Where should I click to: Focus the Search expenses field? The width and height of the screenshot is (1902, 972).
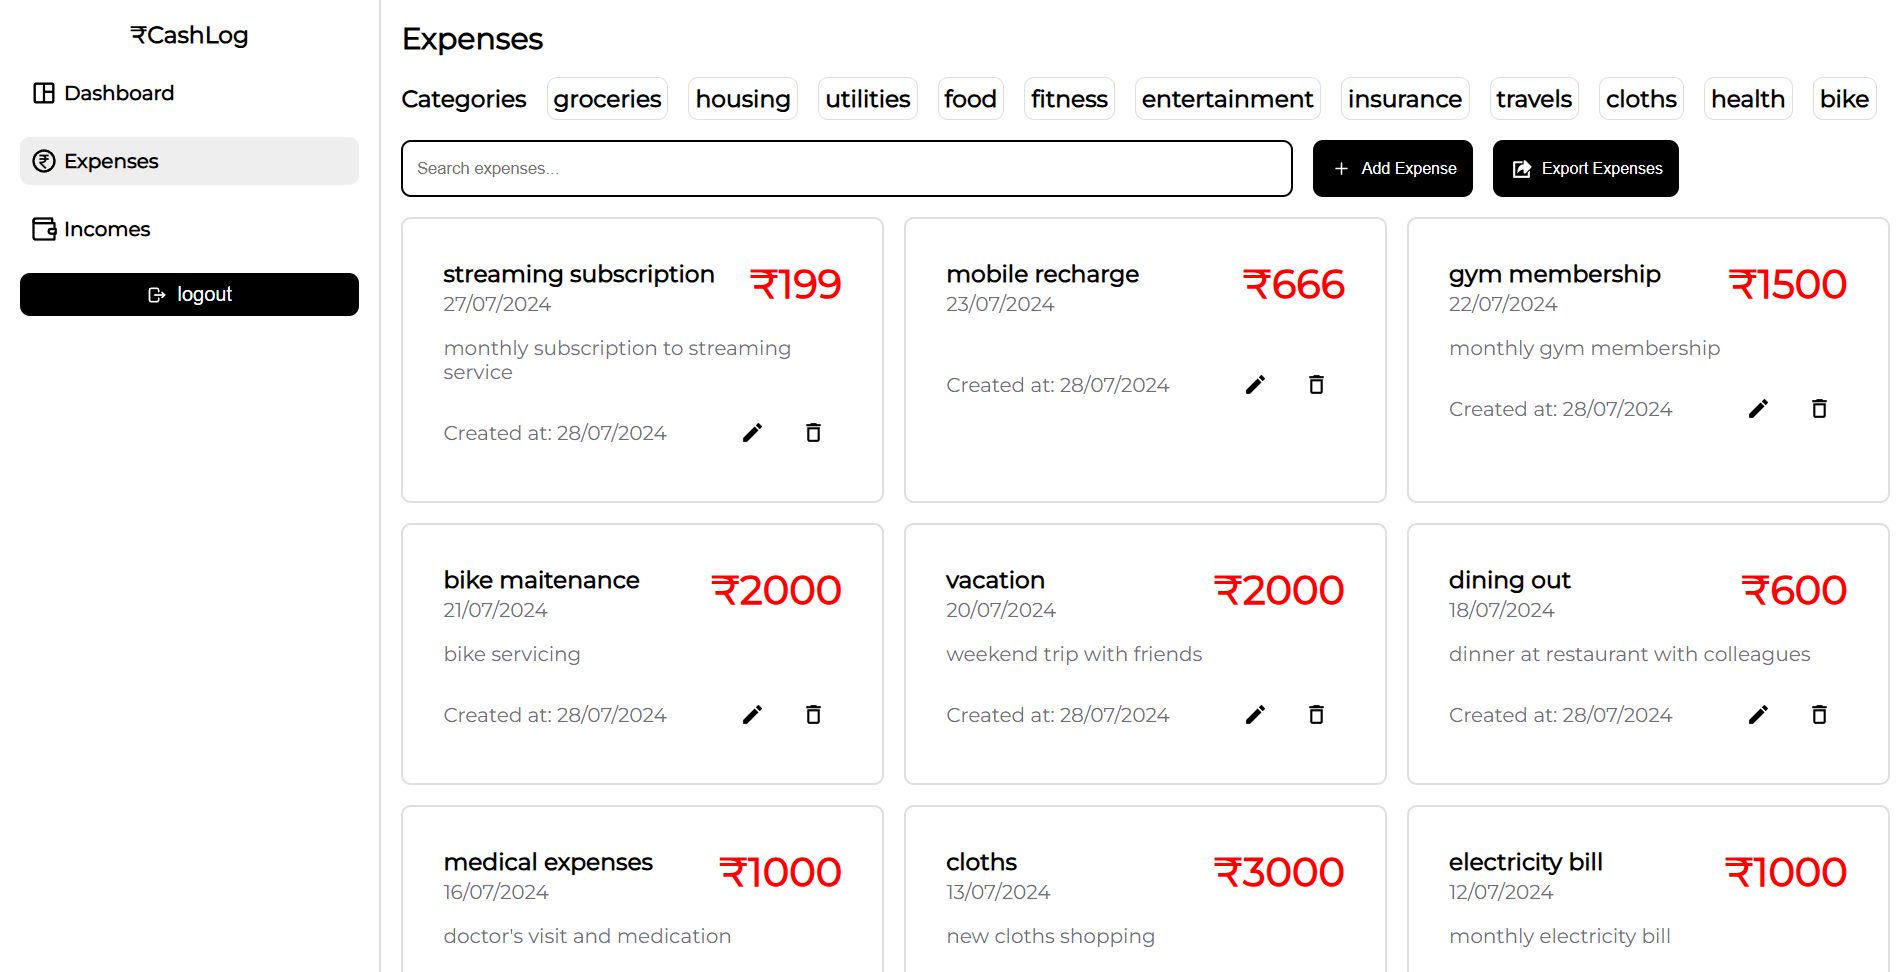[847, 169]
